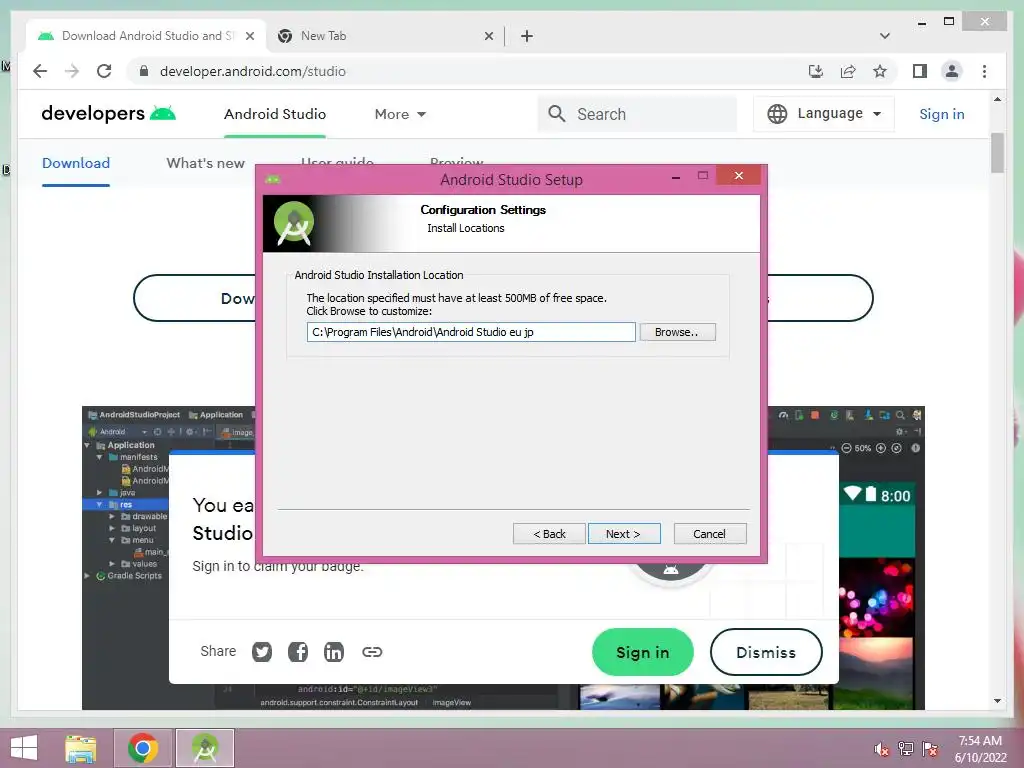Click the developers Android logo
The width and height of the screenshot is (1024, 768).
108,114
